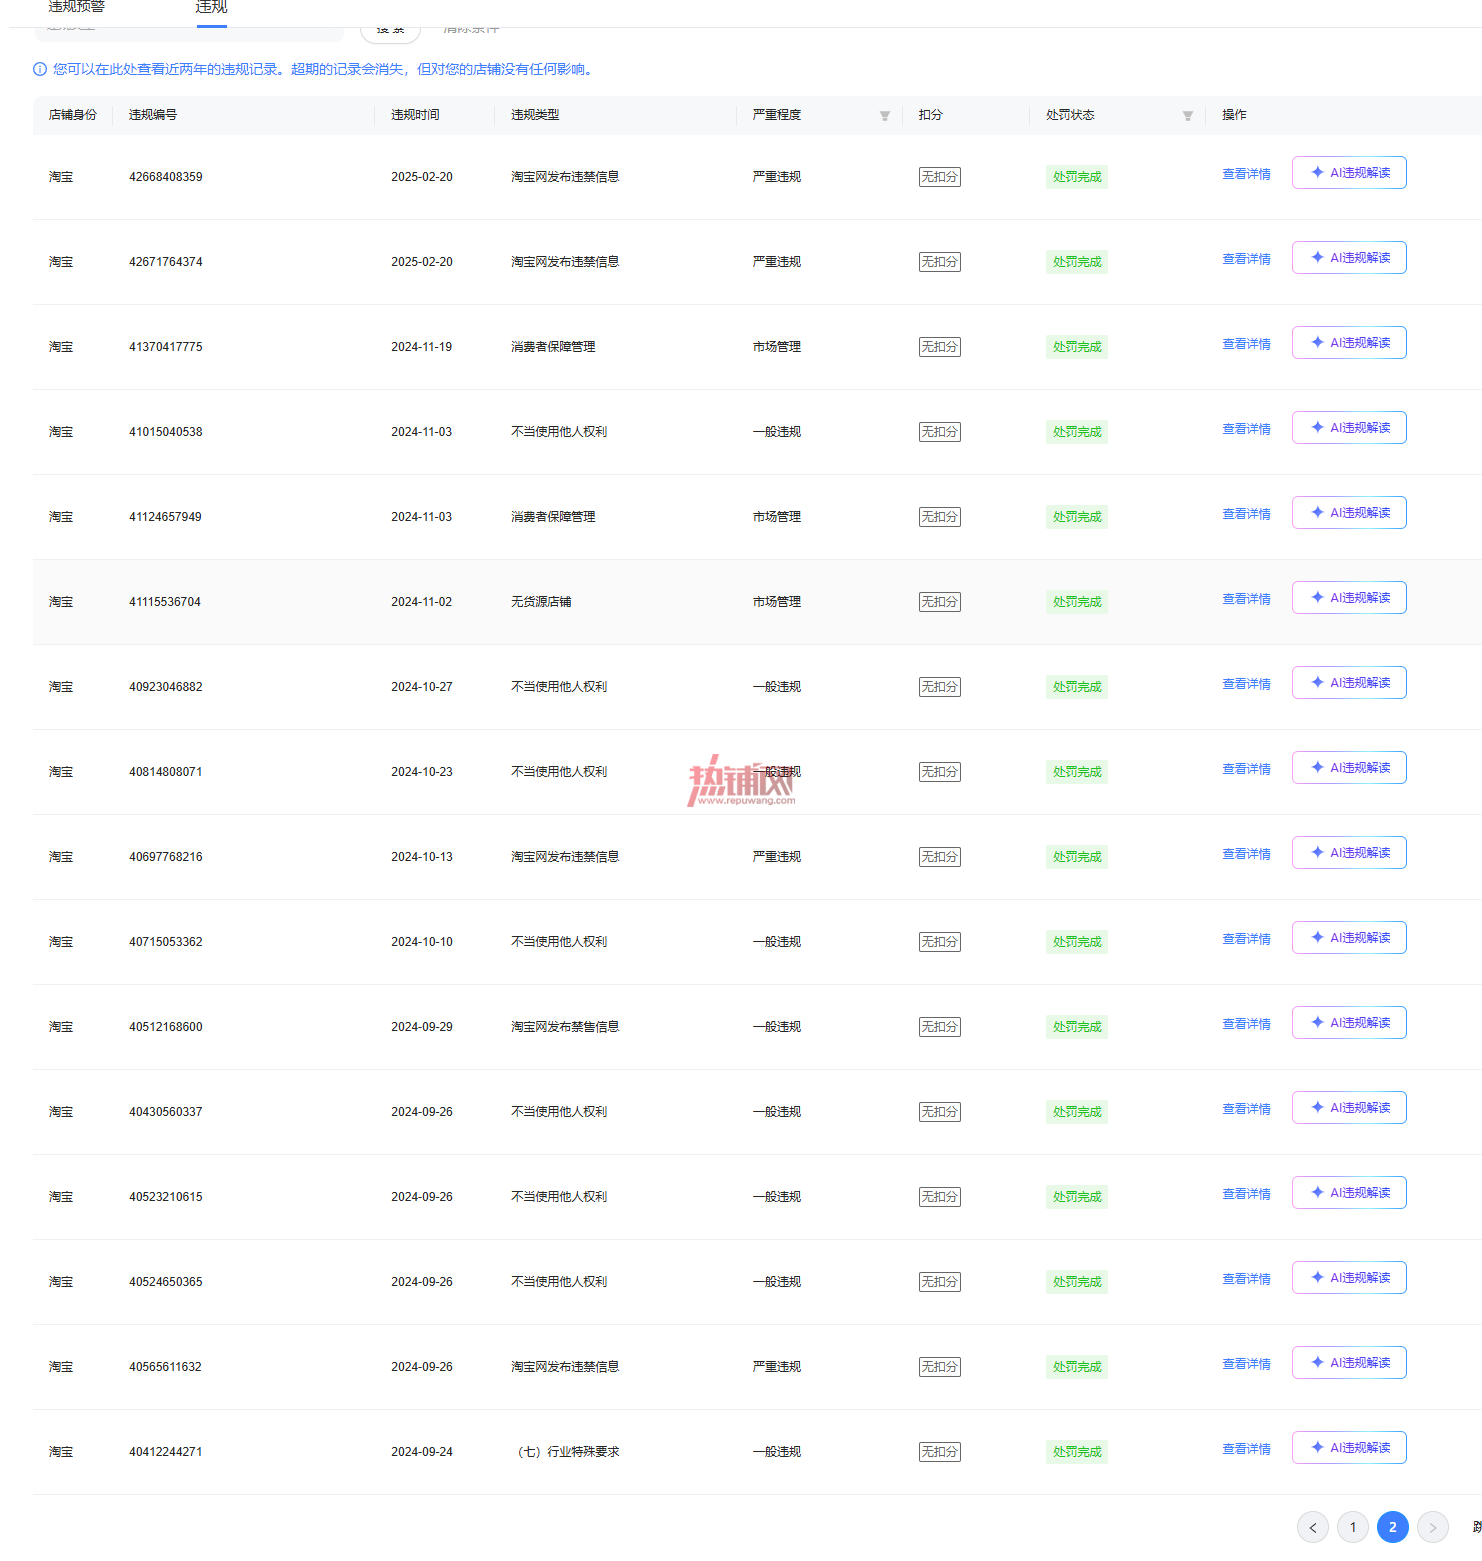Select page 2 in pagination
The image size is (1482, 1561).
coord(1393,1527)
